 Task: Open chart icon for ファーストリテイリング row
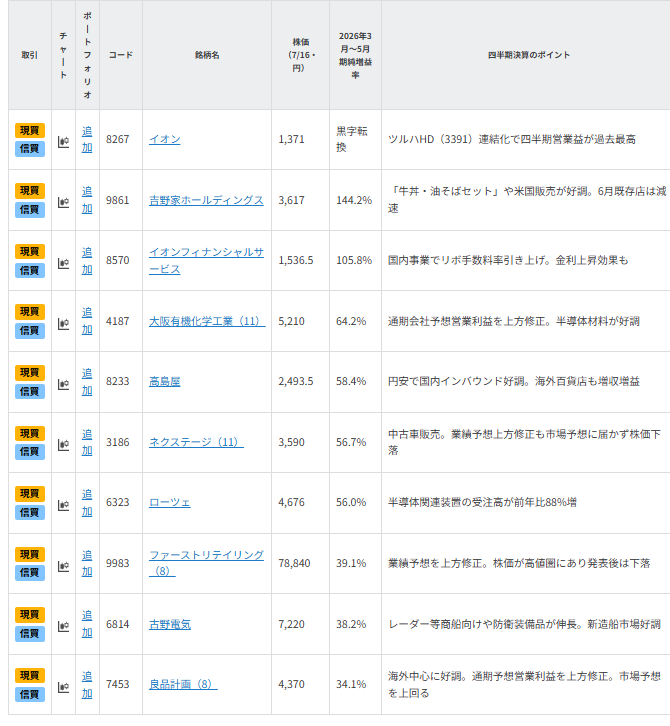pyautogui.click(x=63, y=566)
